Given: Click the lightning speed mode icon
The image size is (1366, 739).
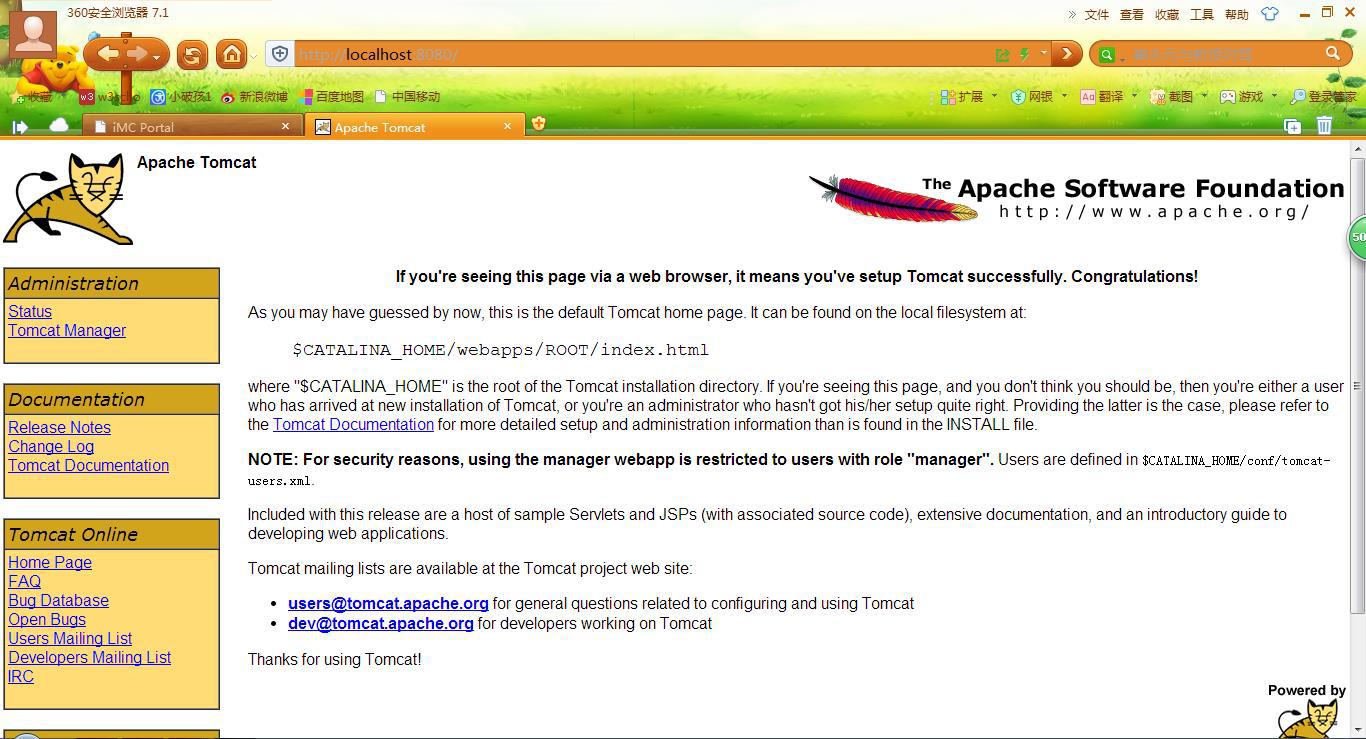Looking at the screenshot, I should (1024, 54).
